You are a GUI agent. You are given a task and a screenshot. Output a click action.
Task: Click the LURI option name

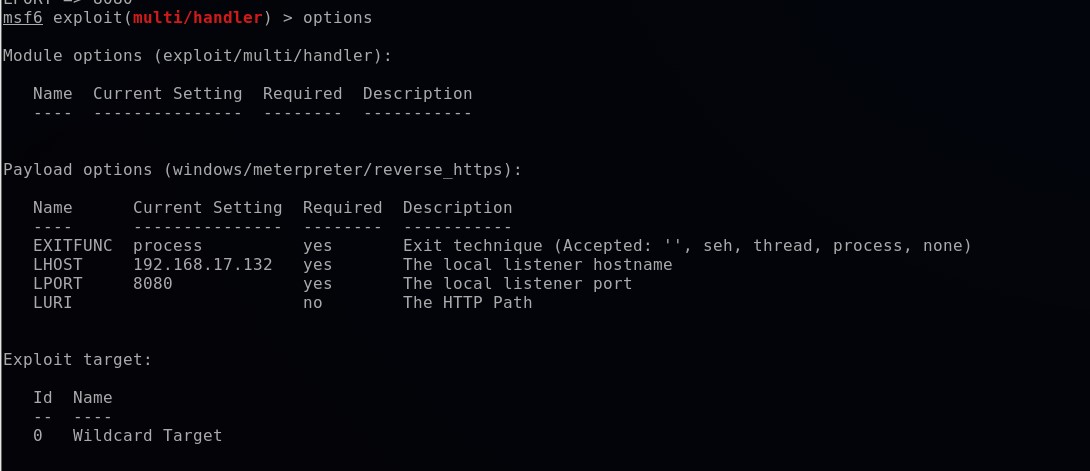tap(52, 303)
